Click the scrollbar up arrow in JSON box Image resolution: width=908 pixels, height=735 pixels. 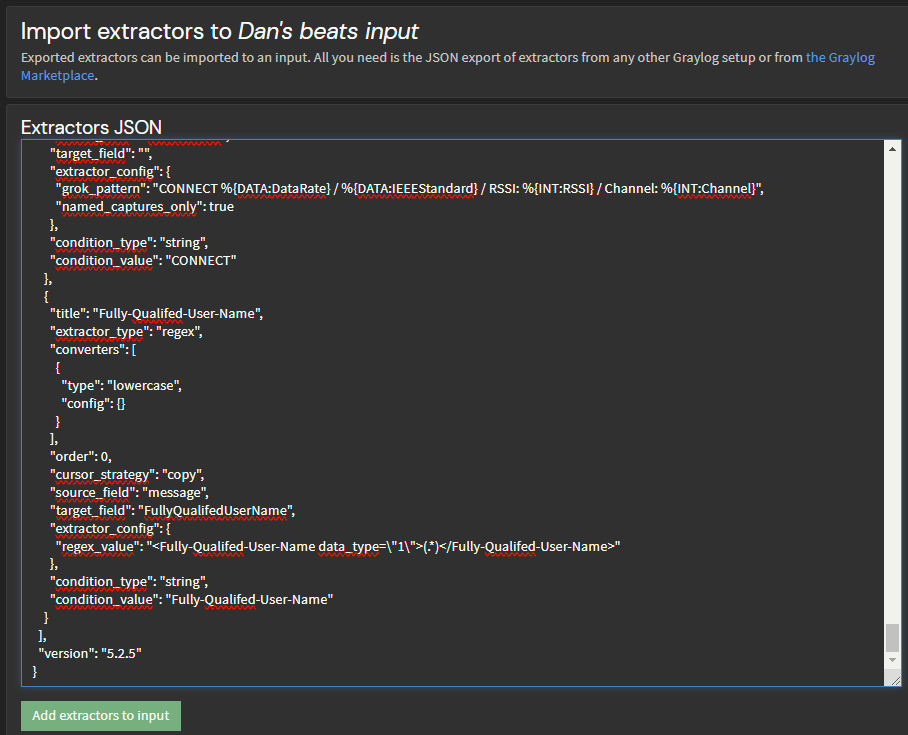point(892,149)
